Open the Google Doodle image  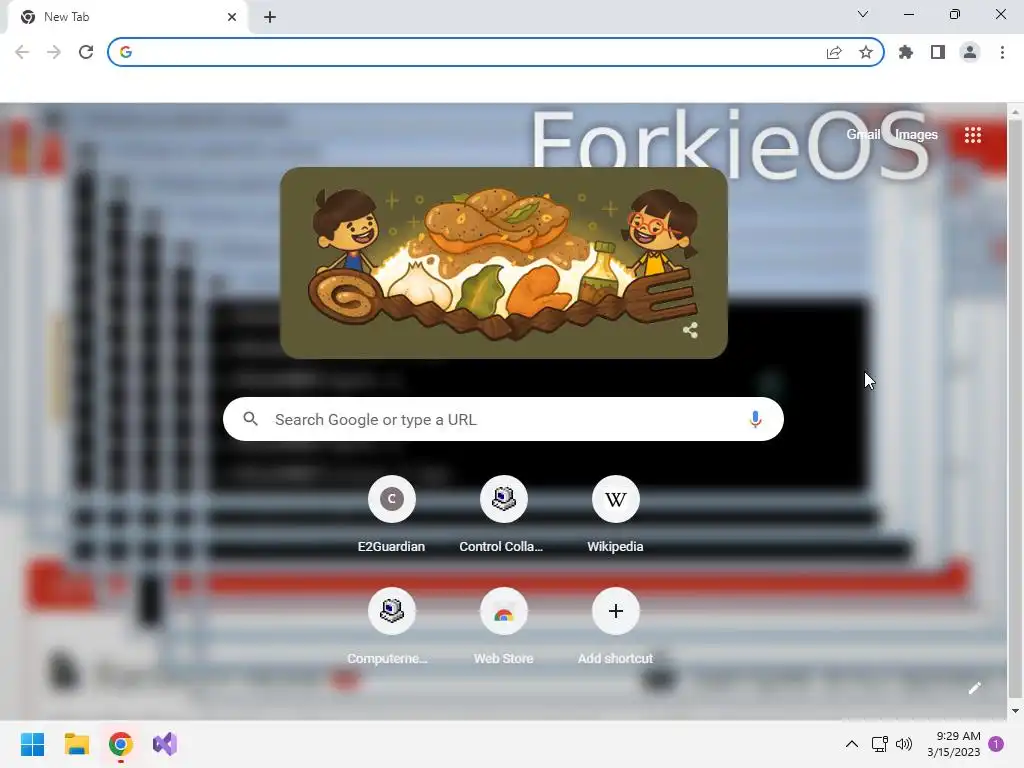[x=504, y=263]
